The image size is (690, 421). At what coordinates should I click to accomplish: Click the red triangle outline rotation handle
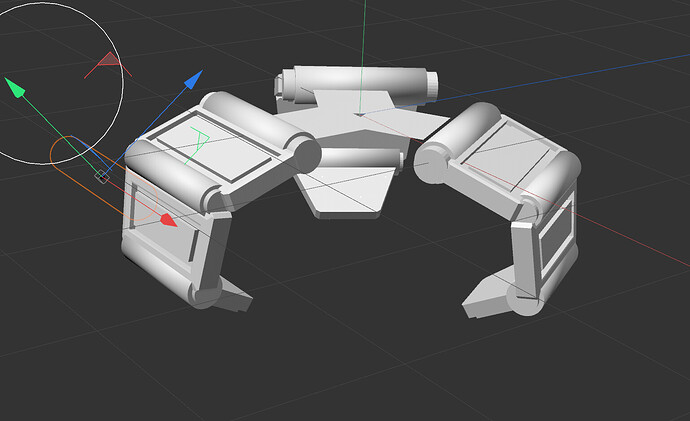pyautogui.click(x=108, y=65)
